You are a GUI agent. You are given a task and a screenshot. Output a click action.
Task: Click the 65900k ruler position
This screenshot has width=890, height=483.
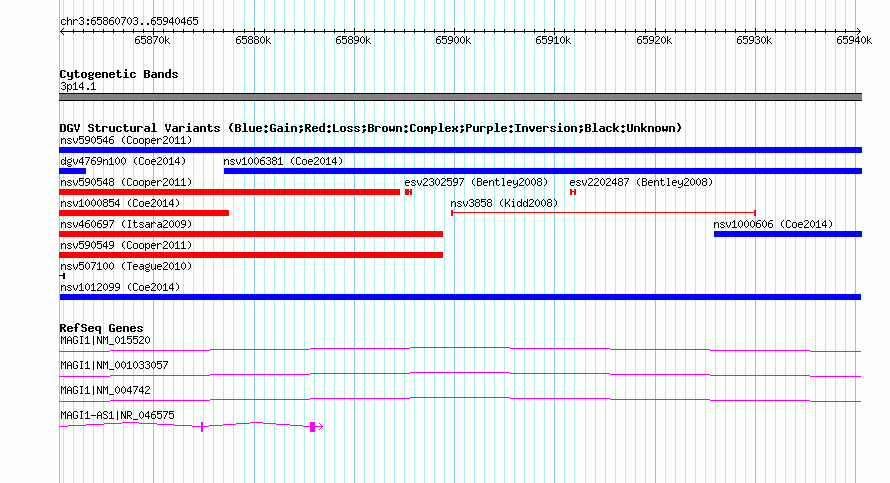pos(454,40)
